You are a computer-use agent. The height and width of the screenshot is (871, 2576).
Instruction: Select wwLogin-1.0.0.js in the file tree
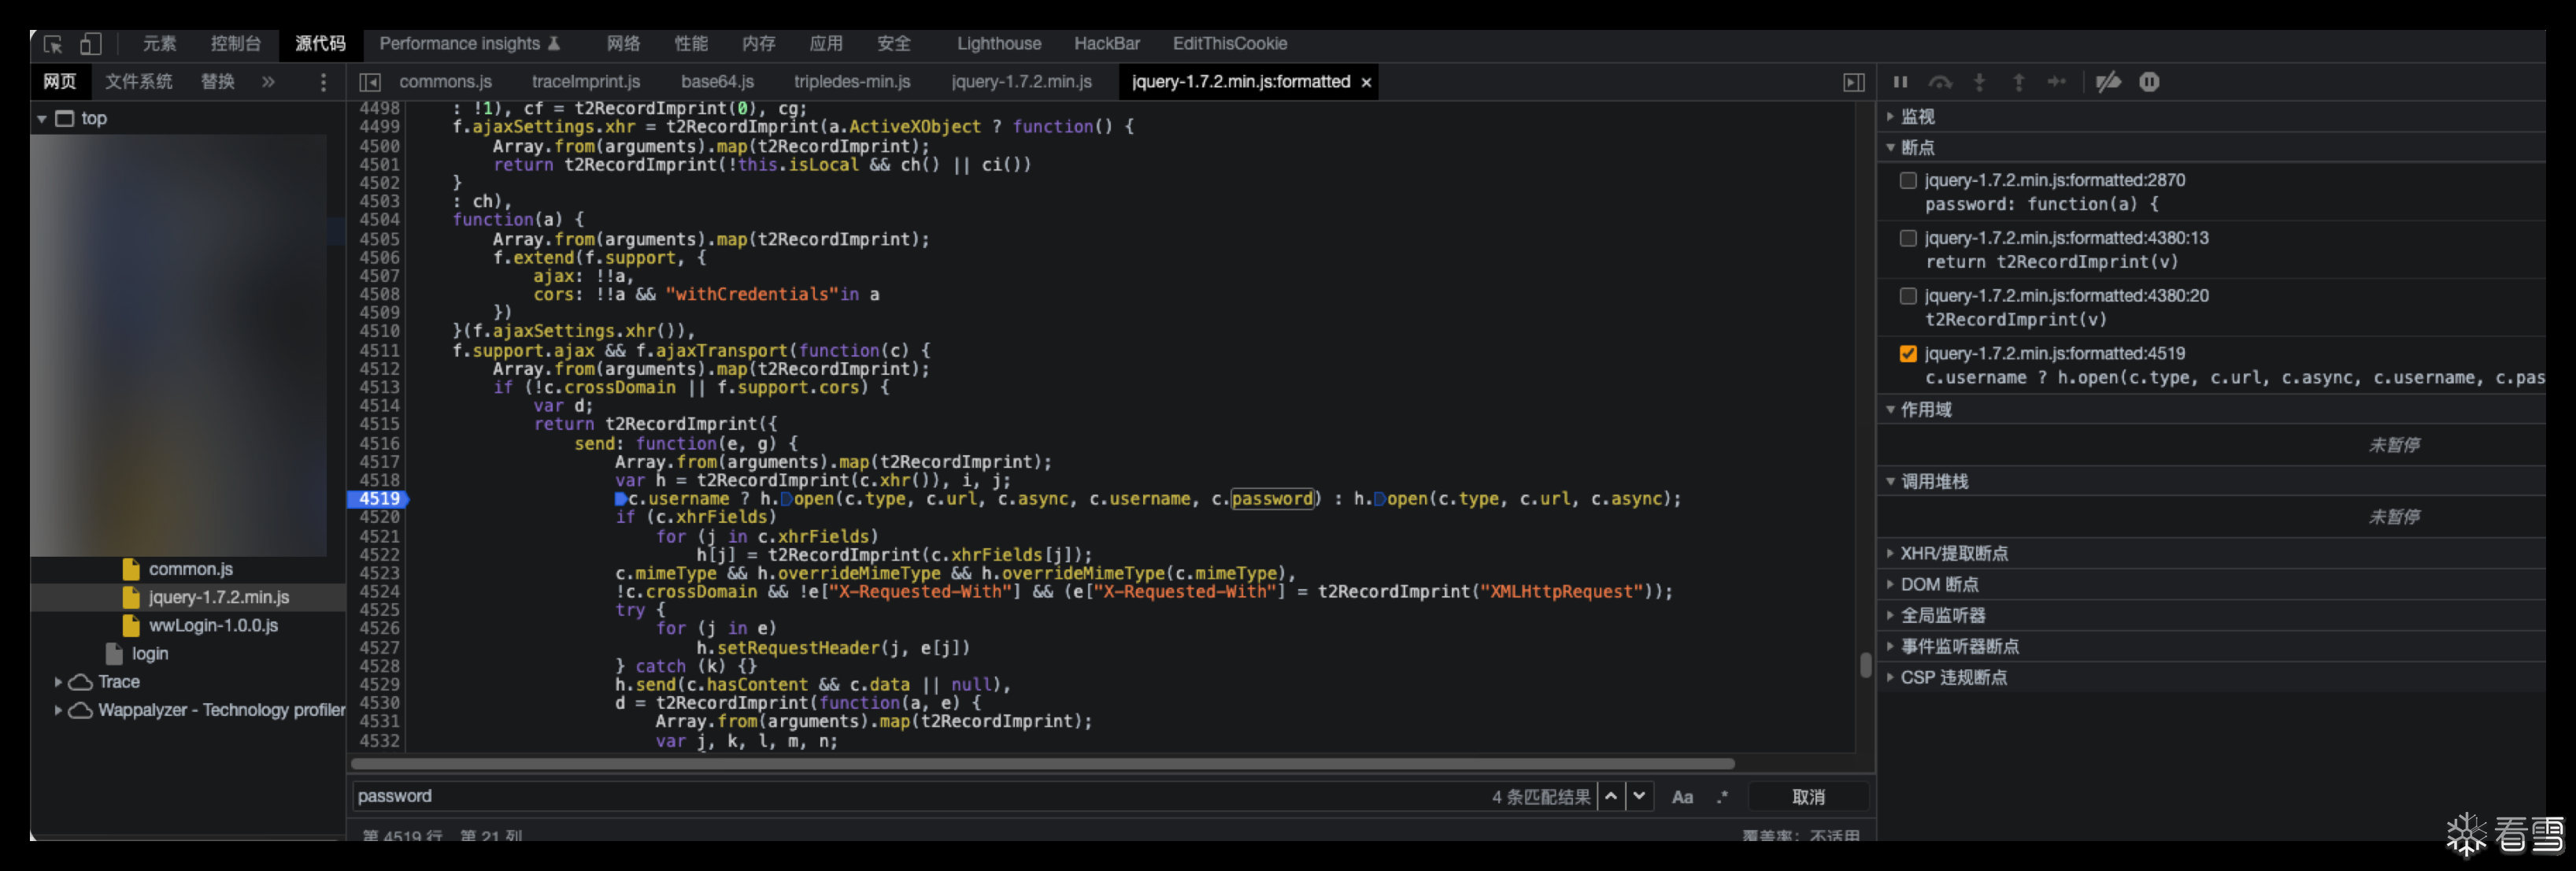coord(213,625)
